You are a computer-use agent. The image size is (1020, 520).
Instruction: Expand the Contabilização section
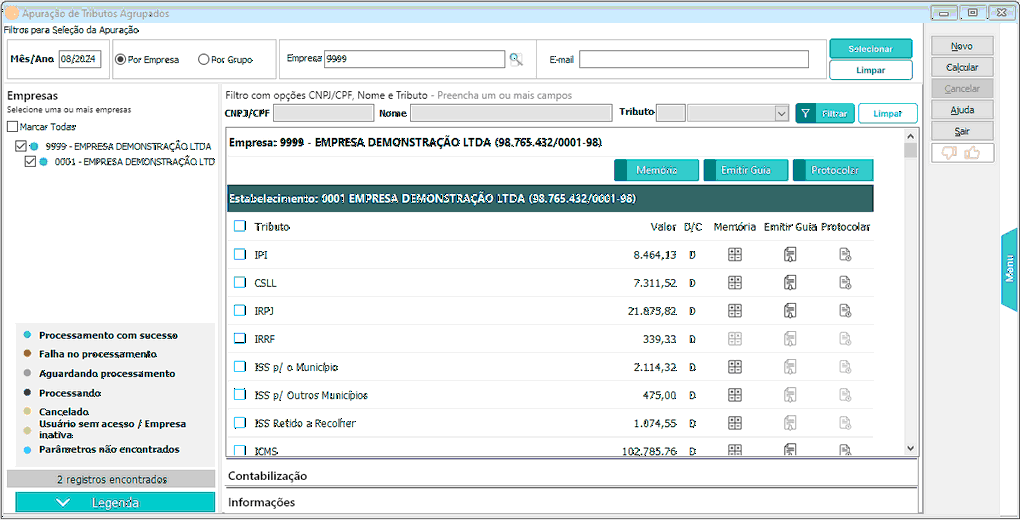click(268, 475)
